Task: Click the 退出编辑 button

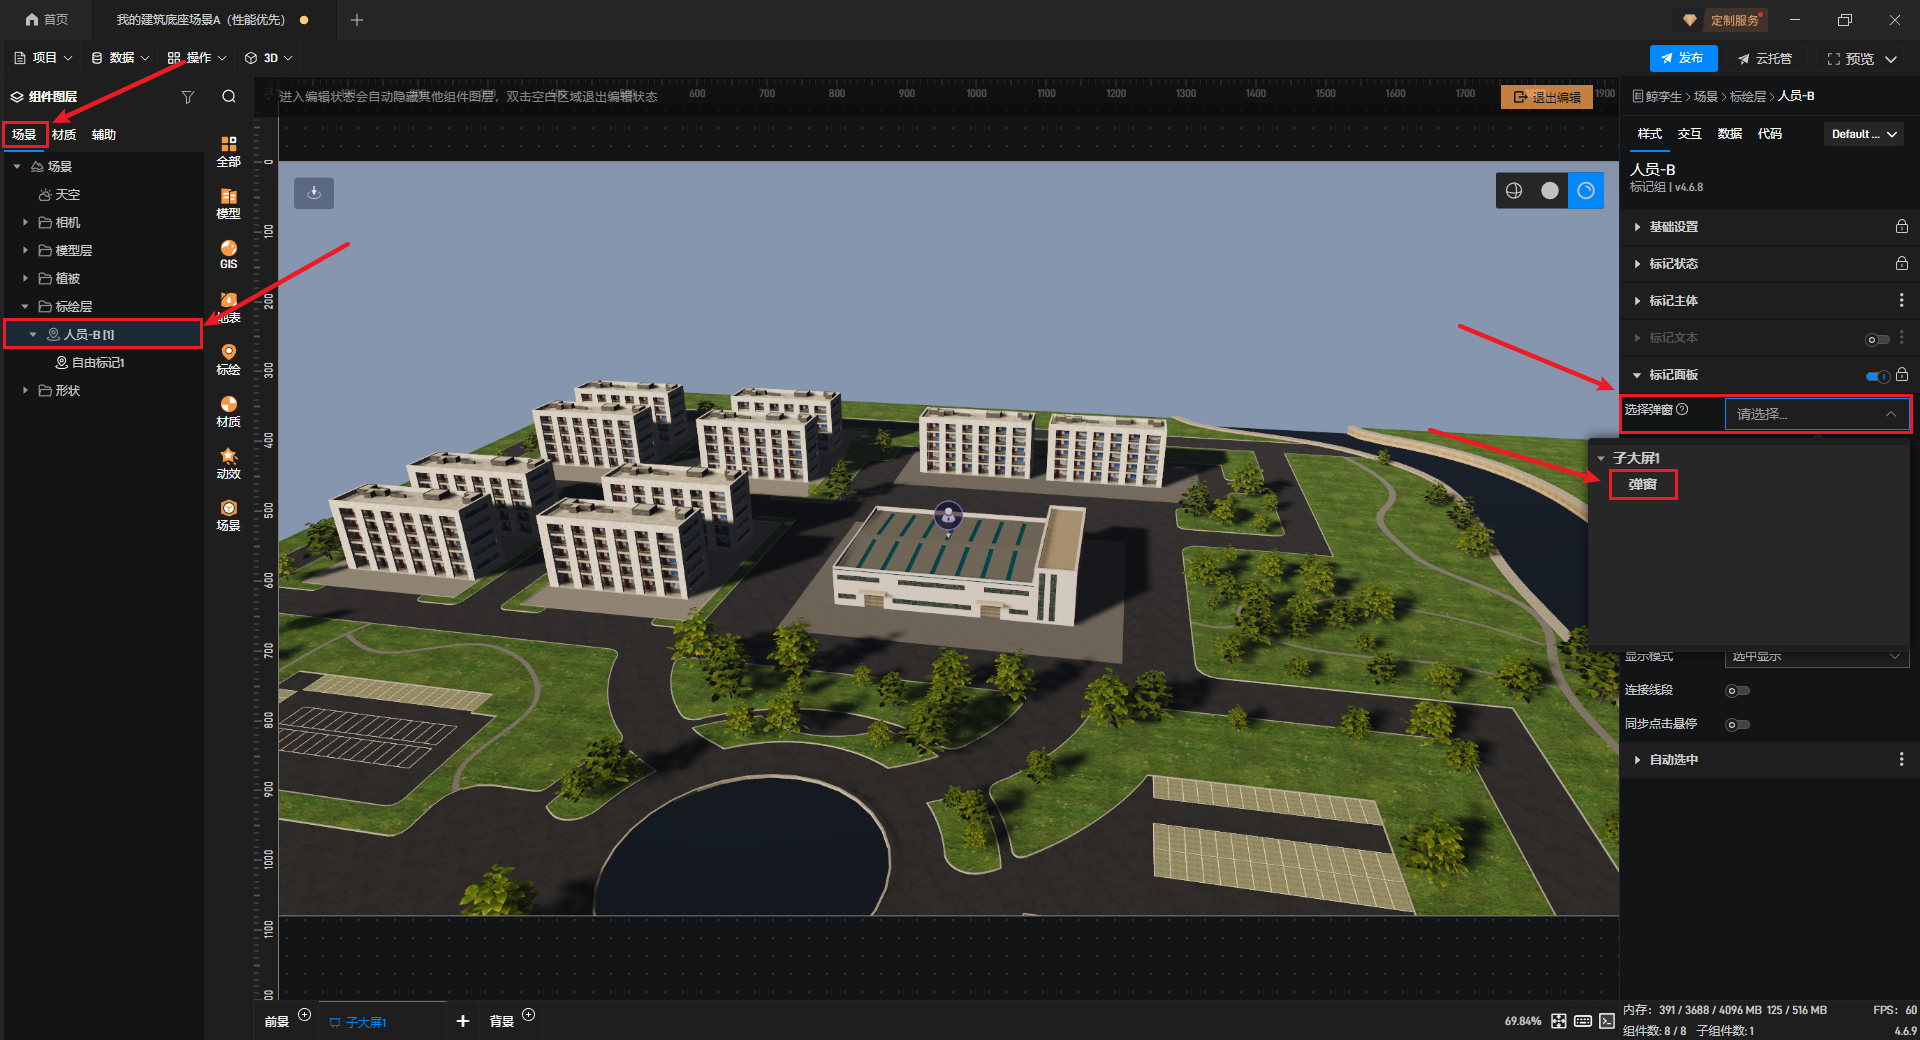Action: pyautogui.click(x=1546, y=97)
